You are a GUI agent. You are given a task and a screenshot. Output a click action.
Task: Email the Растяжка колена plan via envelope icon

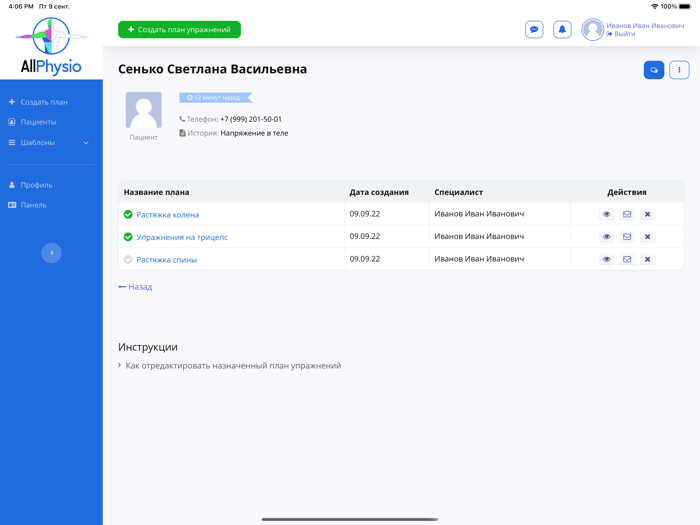627,214
